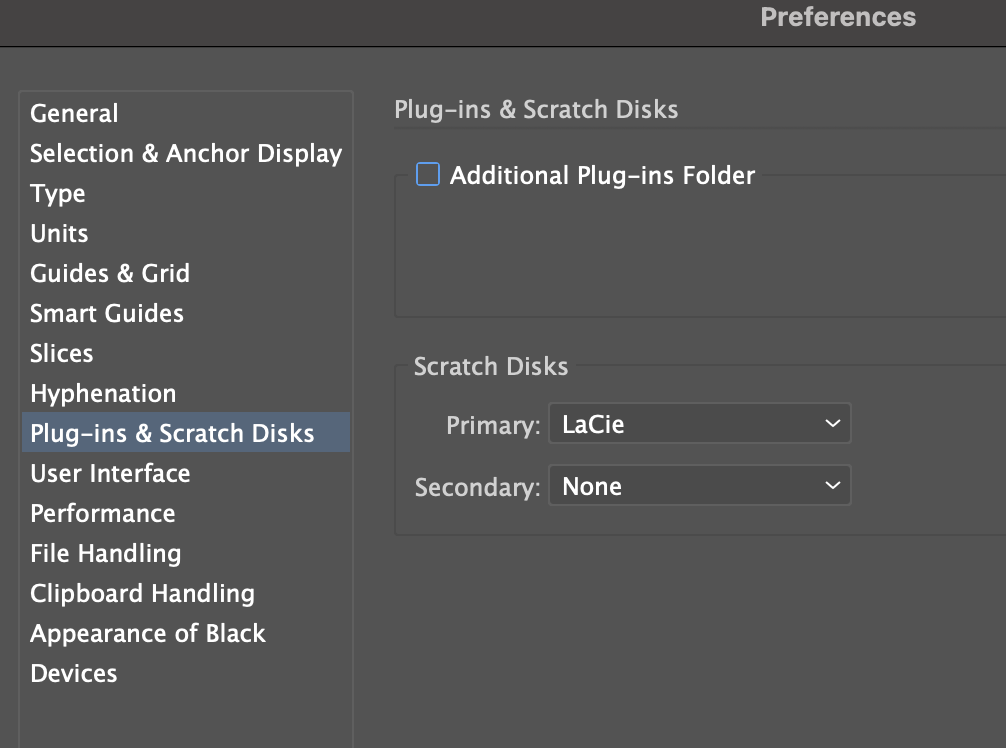Select Smart Guides preferences
1006x748 pixels.
coord(106,313)
